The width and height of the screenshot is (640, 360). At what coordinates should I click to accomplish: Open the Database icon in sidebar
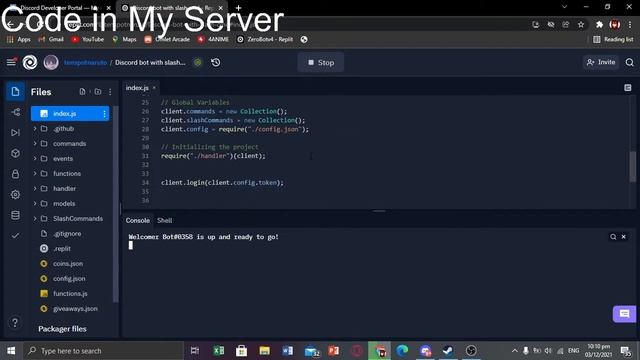pyautogui.click(x=16, y=215)
